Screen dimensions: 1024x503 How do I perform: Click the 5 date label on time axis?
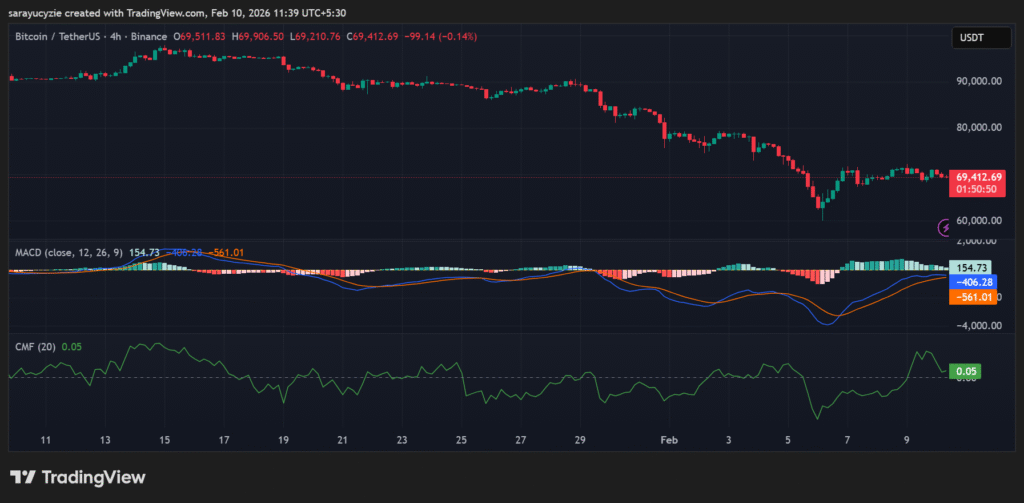point(788,440)
